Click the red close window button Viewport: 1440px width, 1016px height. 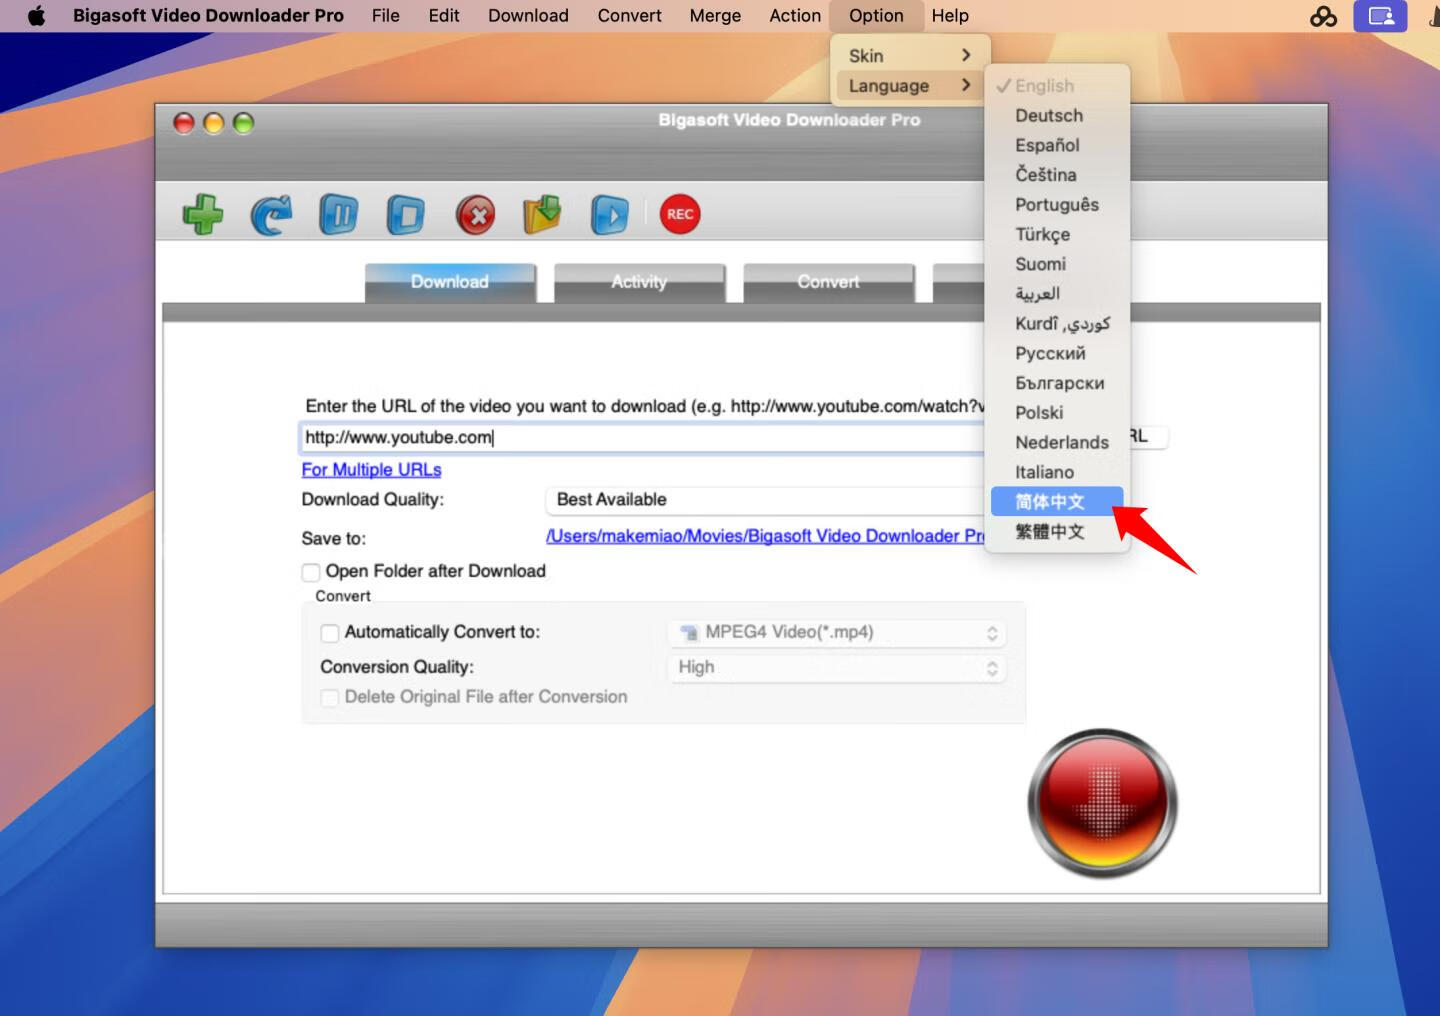pyautogui.click(x=184, y=123)
